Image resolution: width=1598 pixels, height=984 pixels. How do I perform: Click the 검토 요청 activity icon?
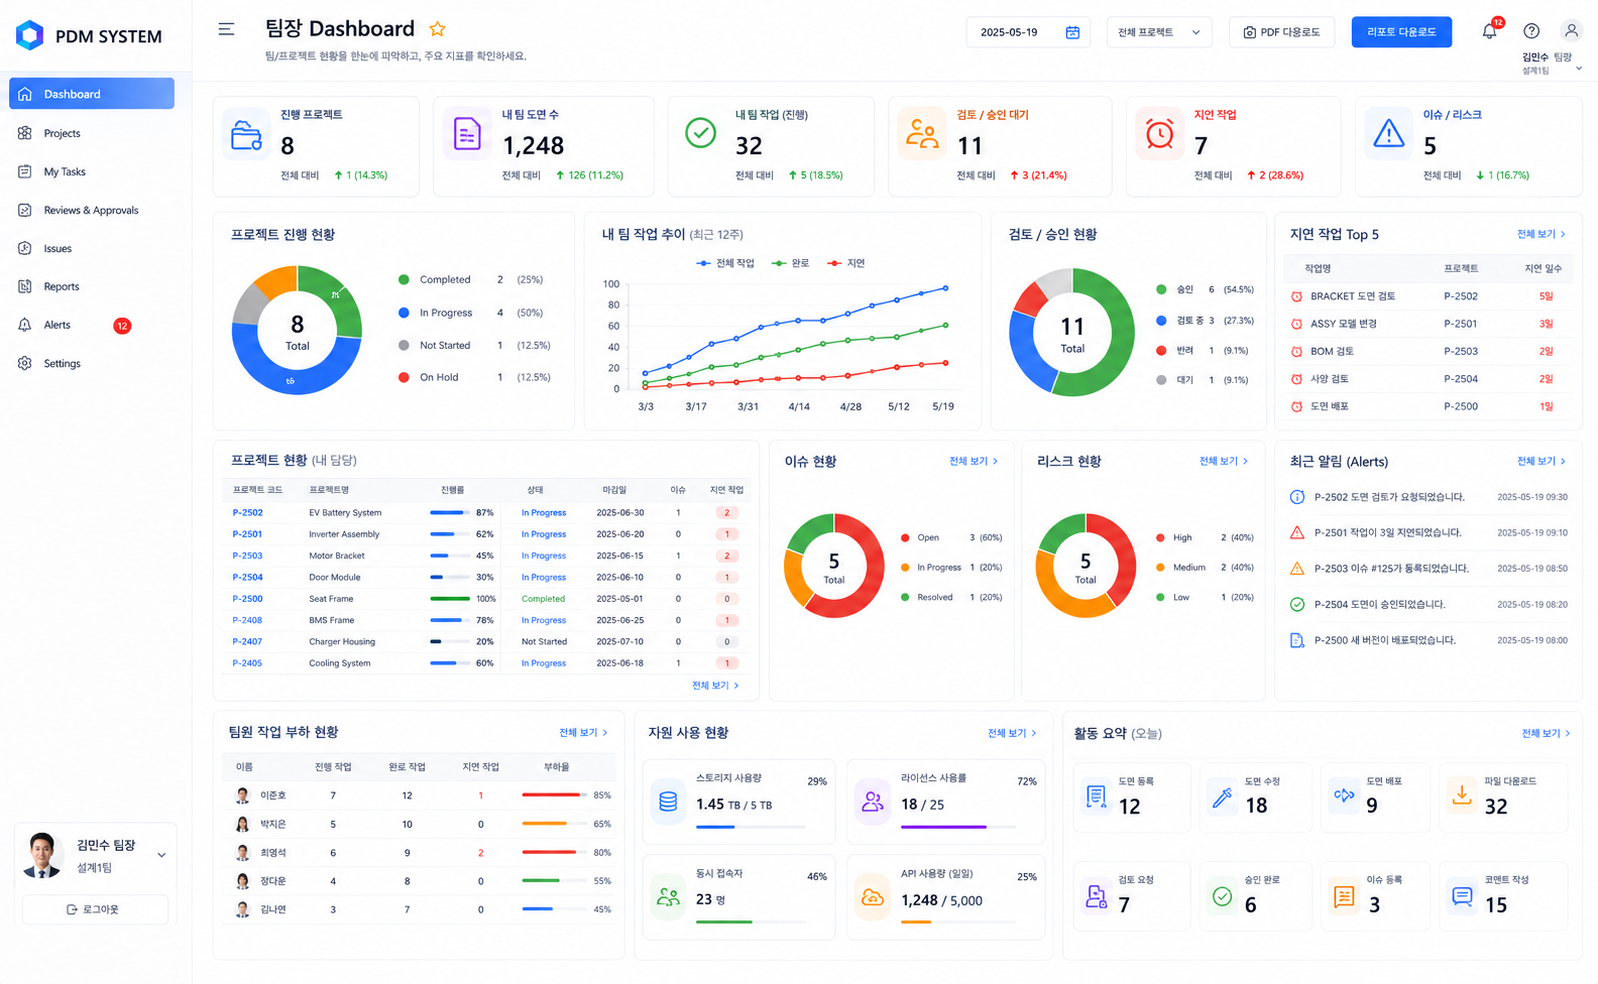coord(1096,896)
